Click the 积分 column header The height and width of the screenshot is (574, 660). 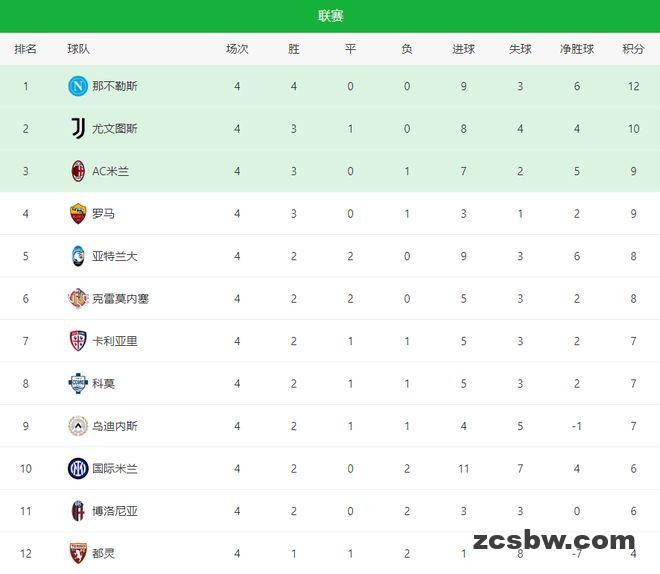click(633, 49)
